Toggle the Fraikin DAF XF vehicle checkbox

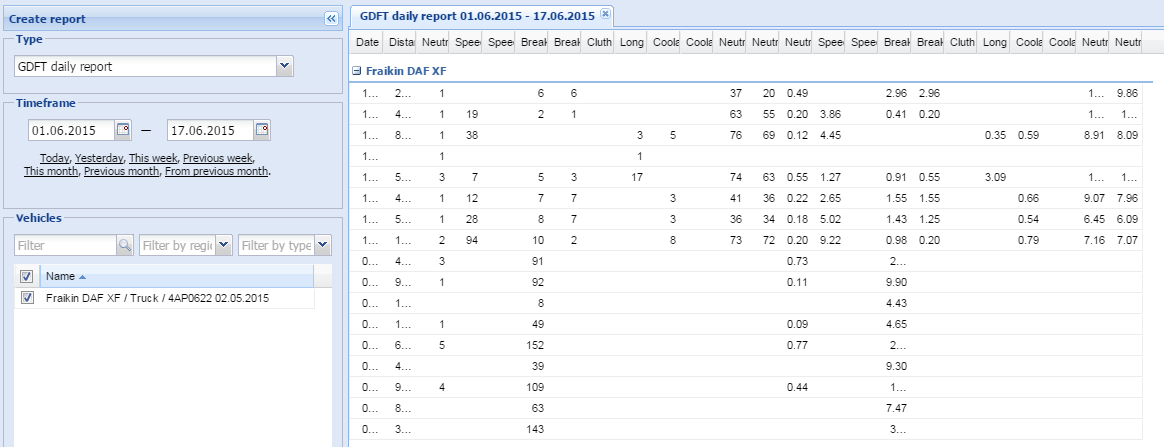[27, 298]
